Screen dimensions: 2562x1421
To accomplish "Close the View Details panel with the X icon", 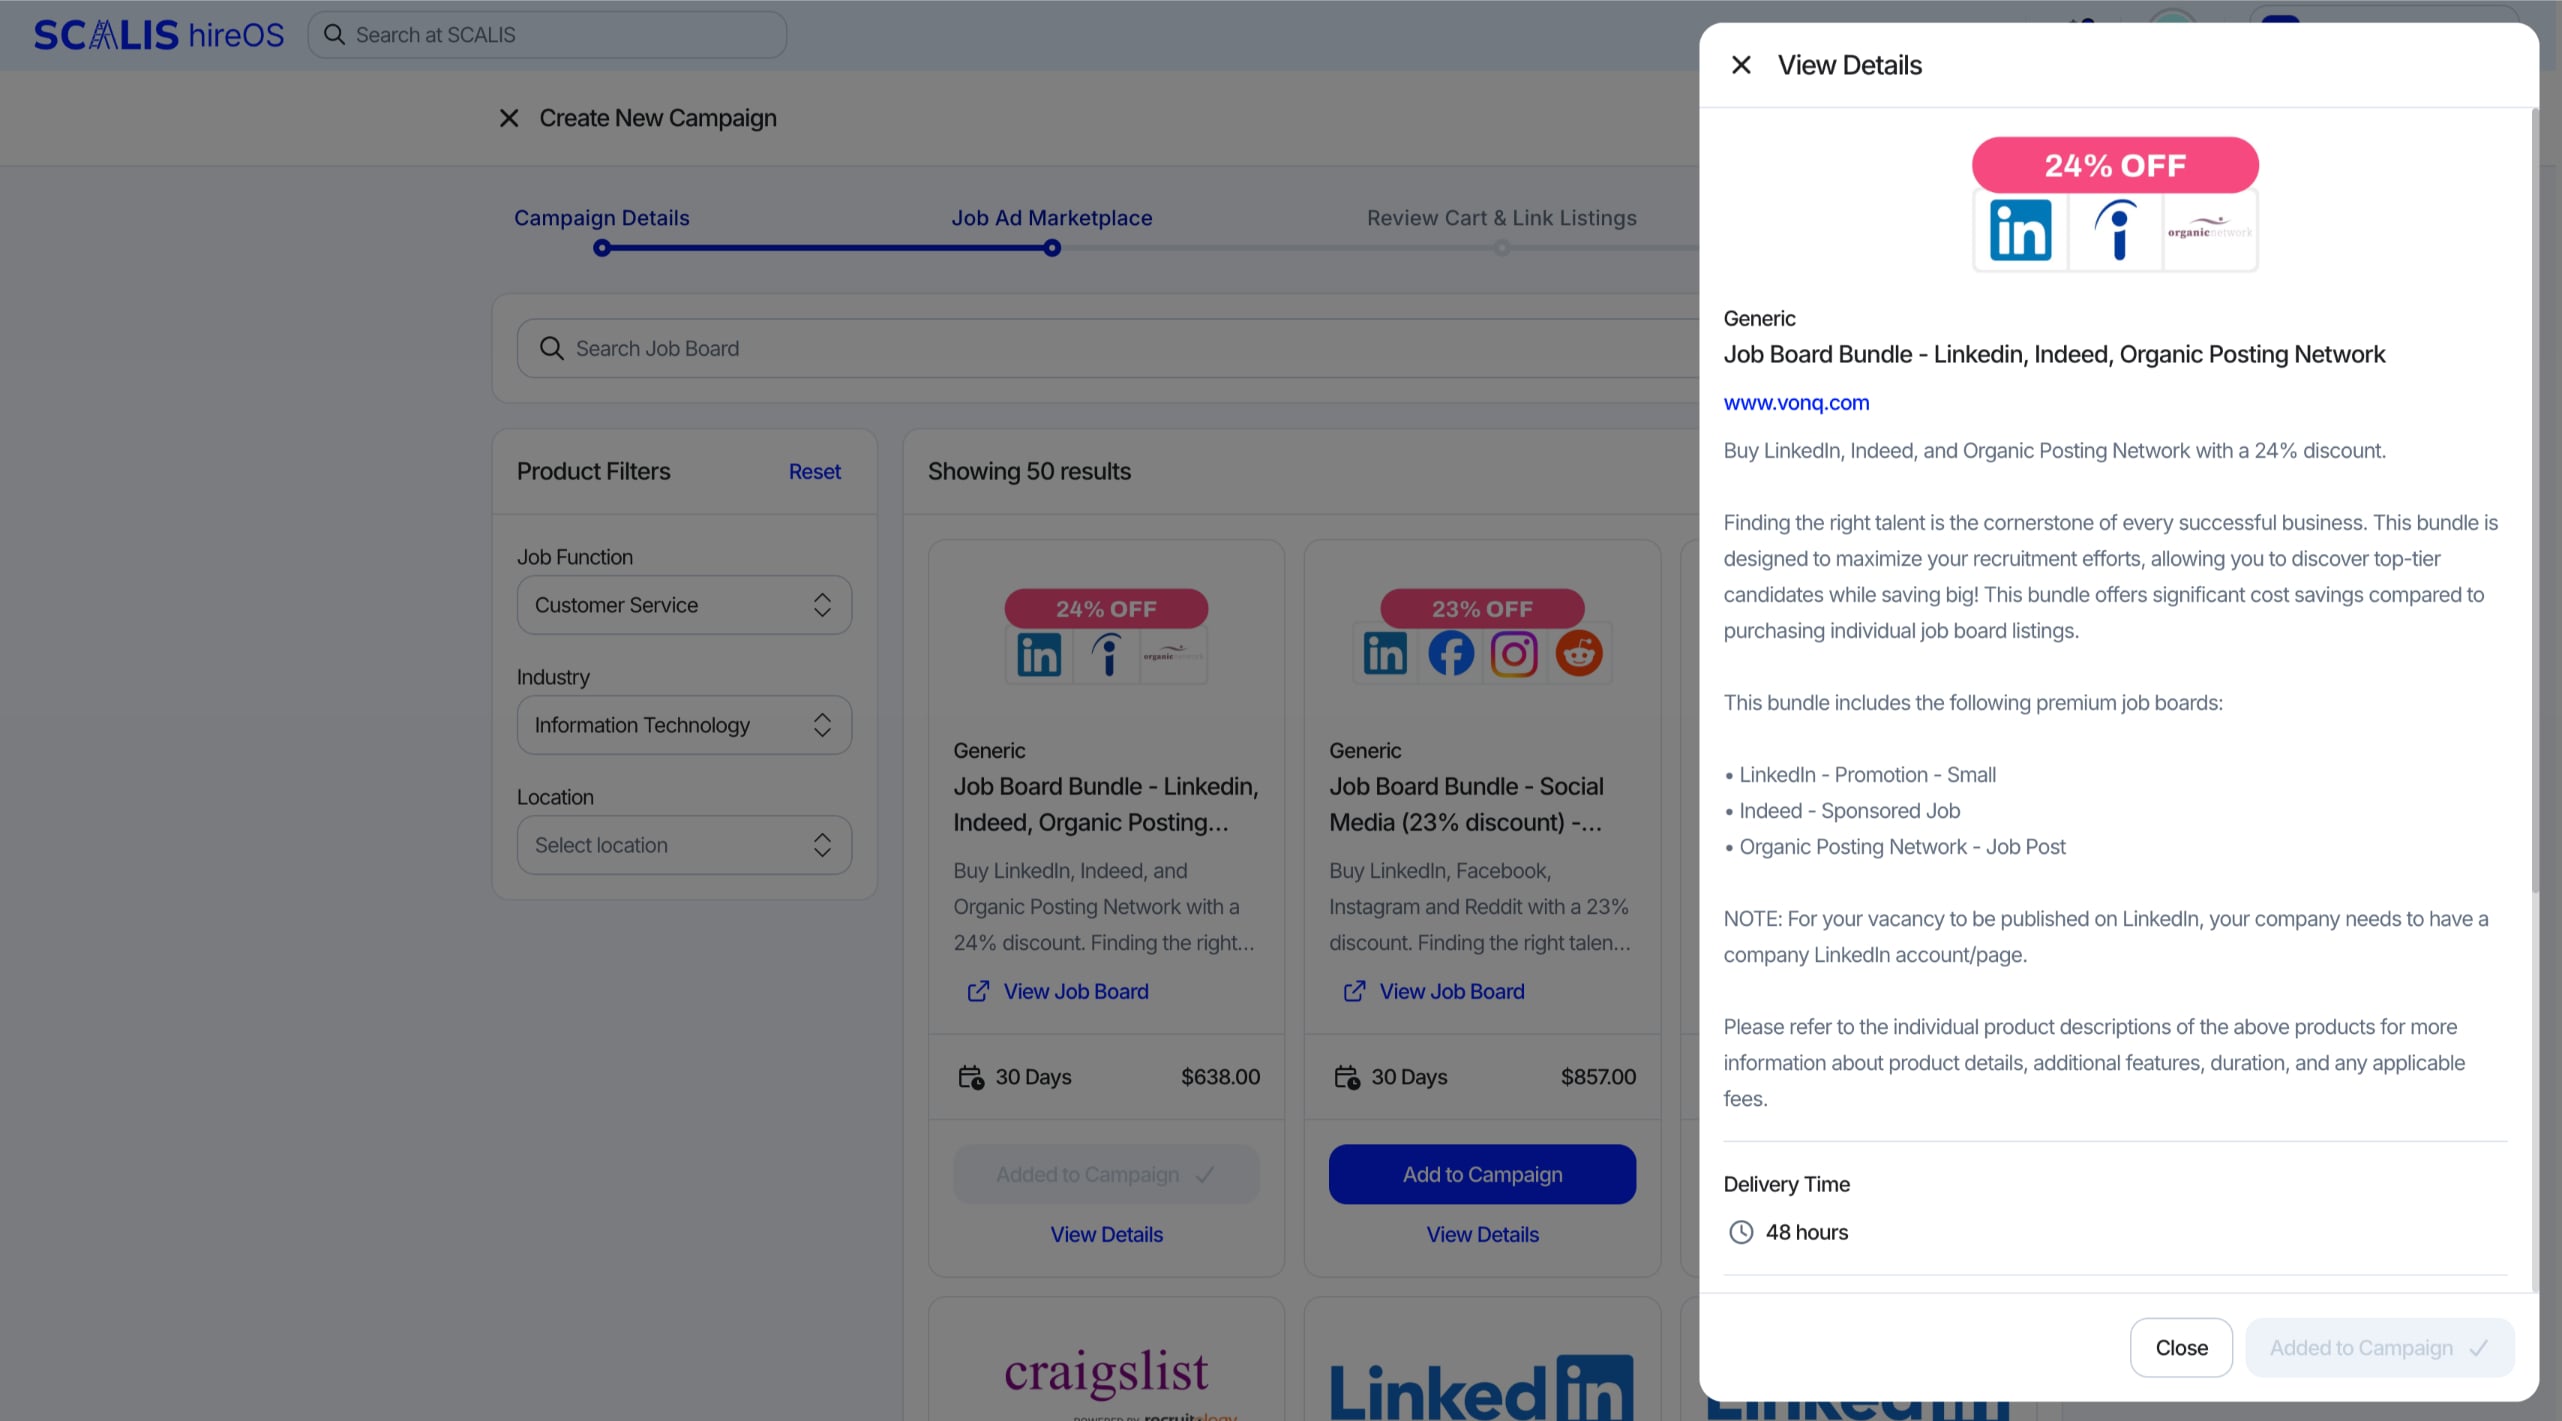I will (x=1741, y=65).
